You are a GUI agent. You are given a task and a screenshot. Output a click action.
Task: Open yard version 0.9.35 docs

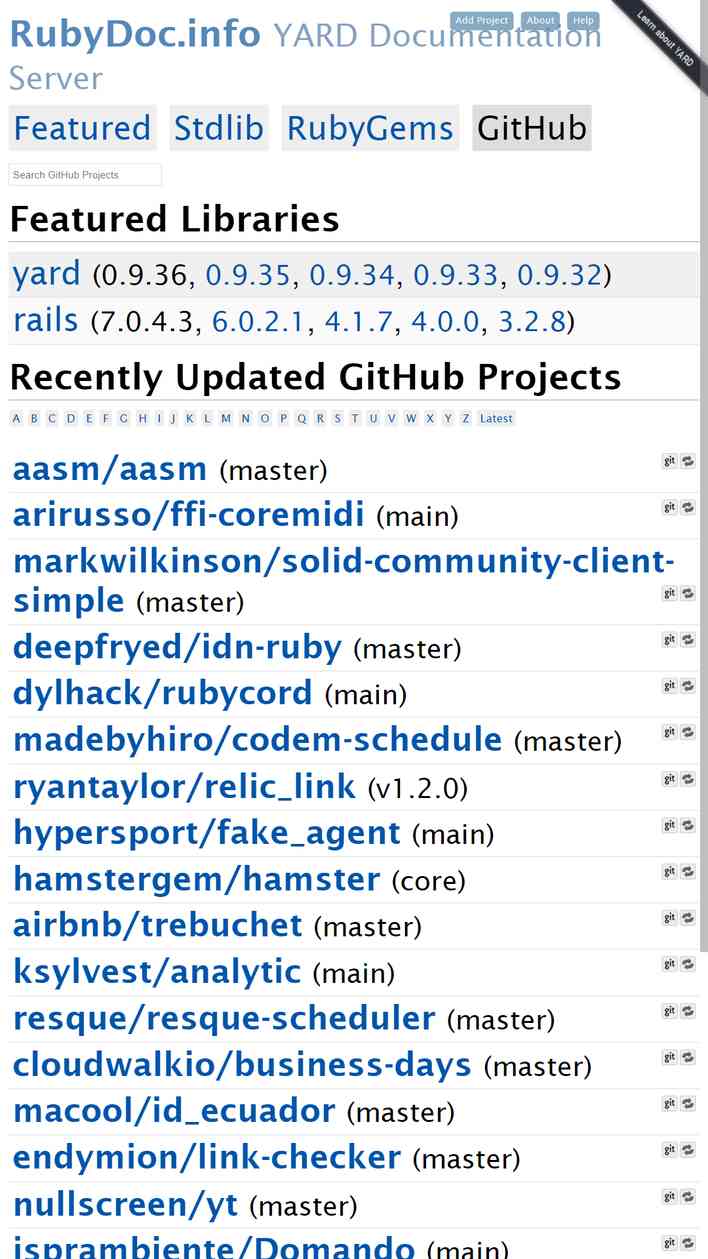[x=248, y=275]
